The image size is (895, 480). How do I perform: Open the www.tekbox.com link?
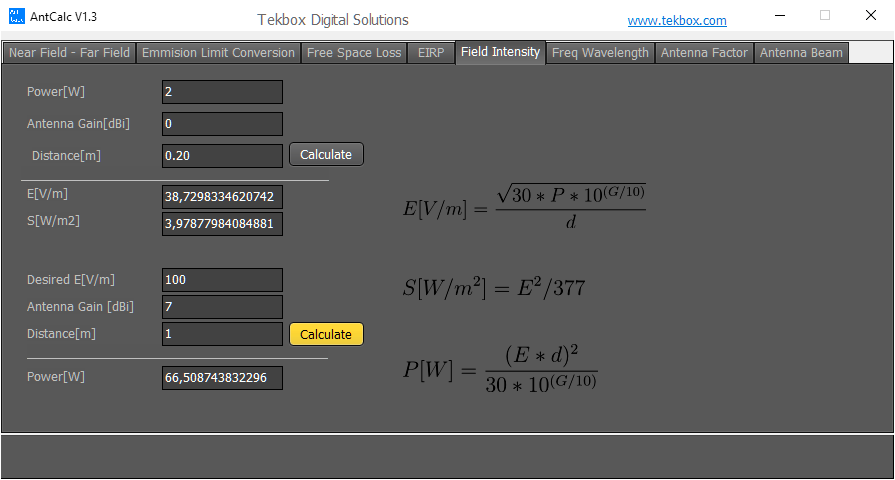[x=677, y=21]
